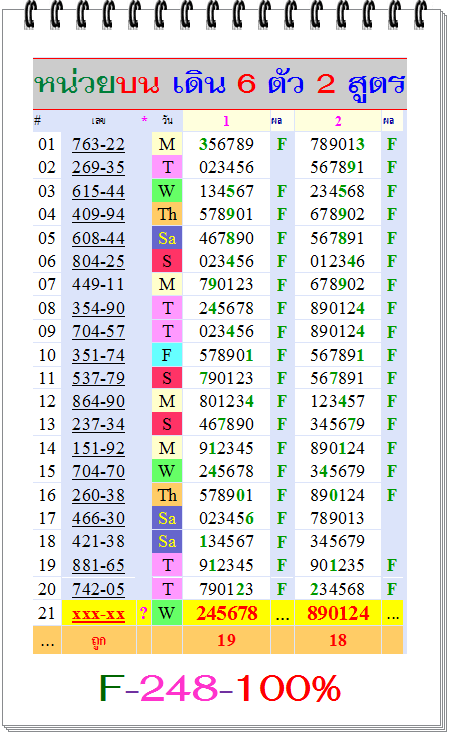Click the column 1 header
Screen dimensions: 449x734
[226, 121]
